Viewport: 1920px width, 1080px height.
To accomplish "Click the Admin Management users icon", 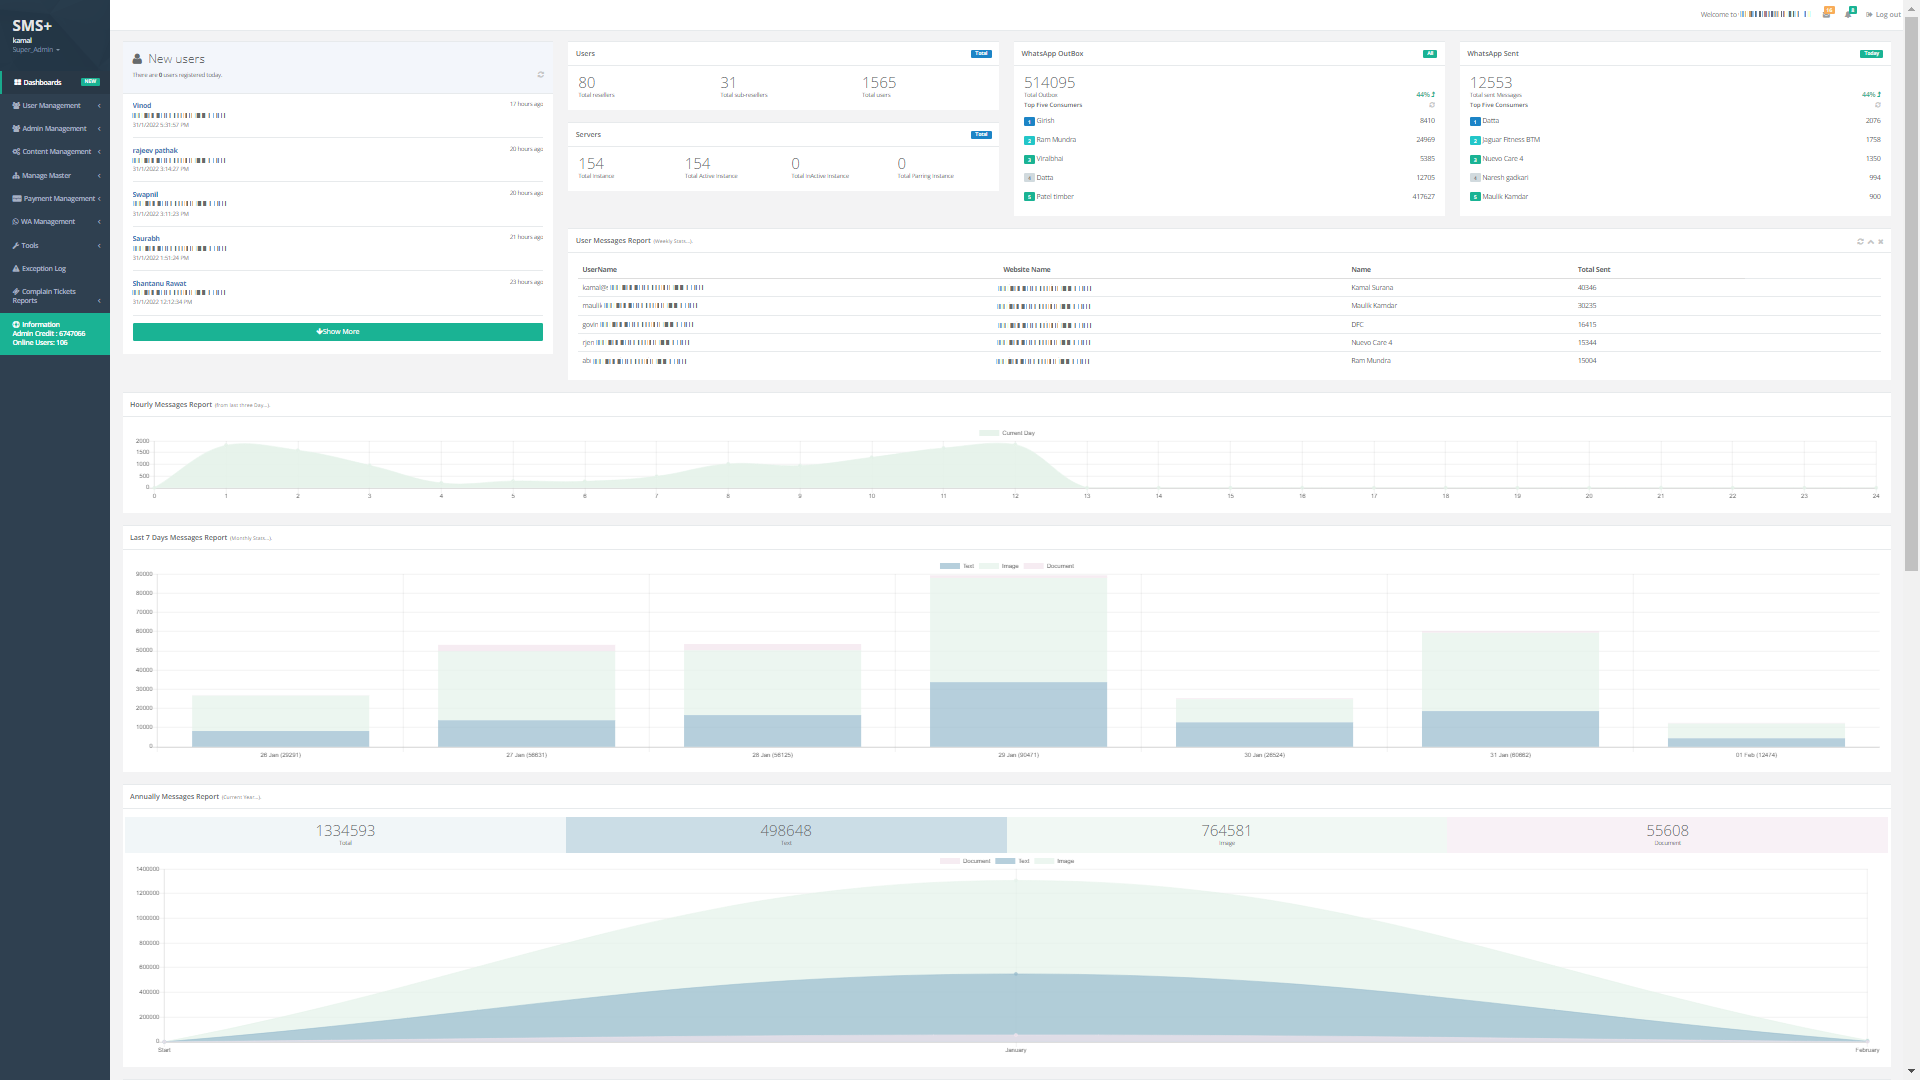I will (x=16, y=129).
